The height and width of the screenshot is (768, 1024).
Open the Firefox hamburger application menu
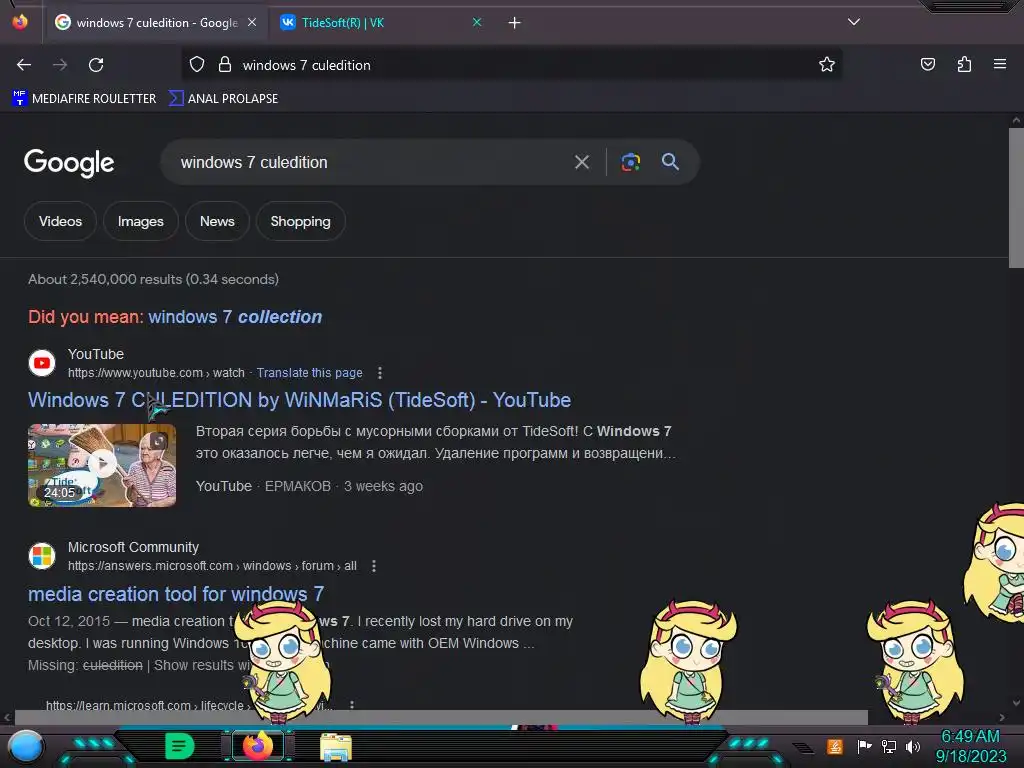pos(999,64)
